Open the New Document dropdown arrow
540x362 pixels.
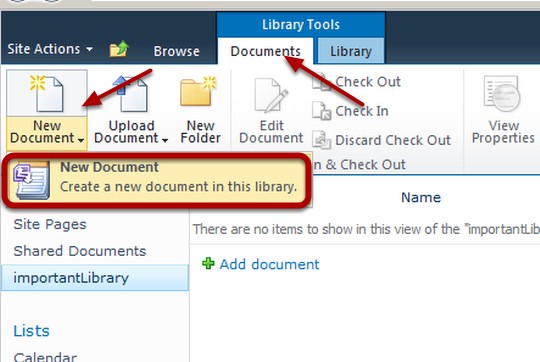pyautogui.click(x=81, y=140)
